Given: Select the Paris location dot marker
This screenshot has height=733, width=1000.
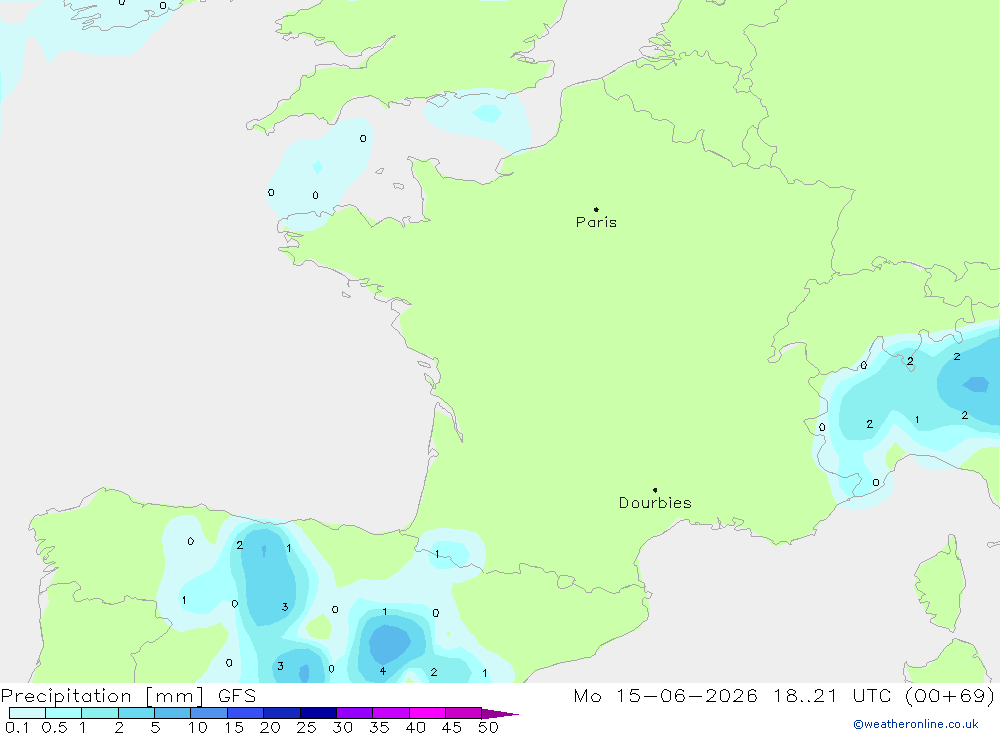Looking at the screenshot, I should 596,209.
